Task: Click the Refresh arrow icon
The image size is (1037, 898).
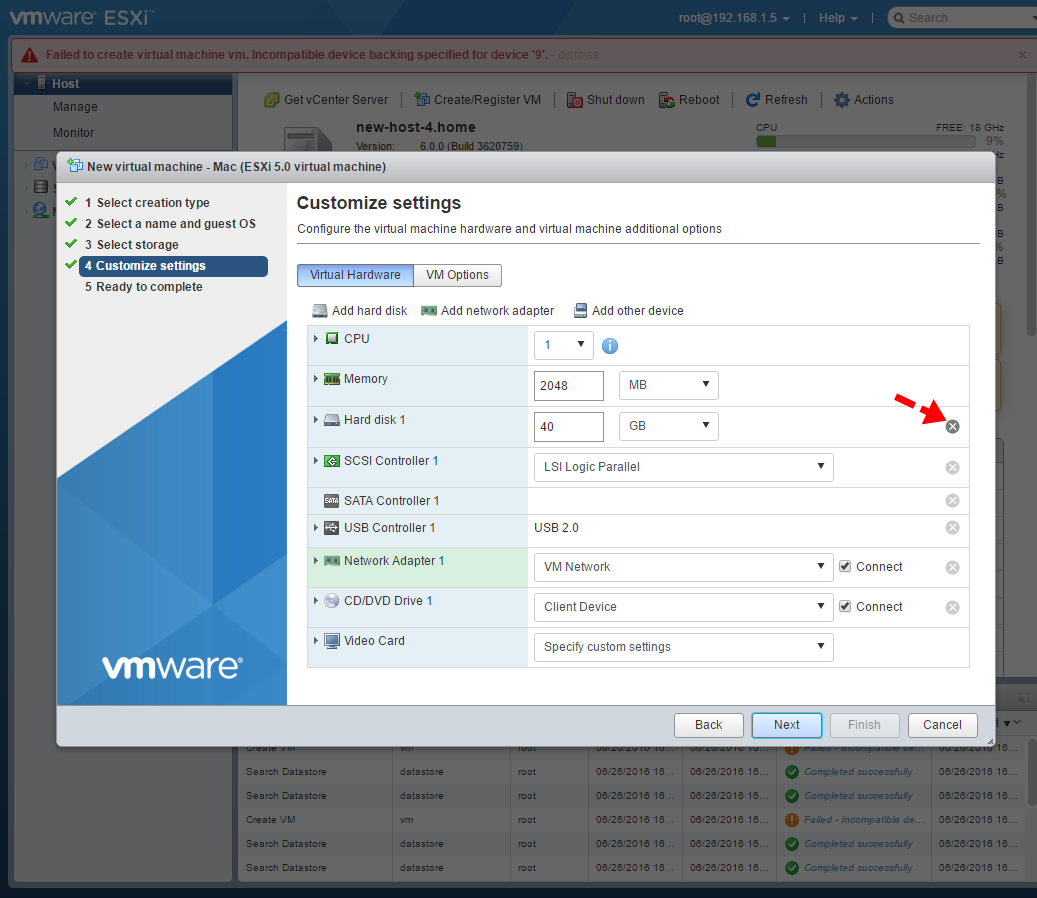Action: (x=753, y=100)
